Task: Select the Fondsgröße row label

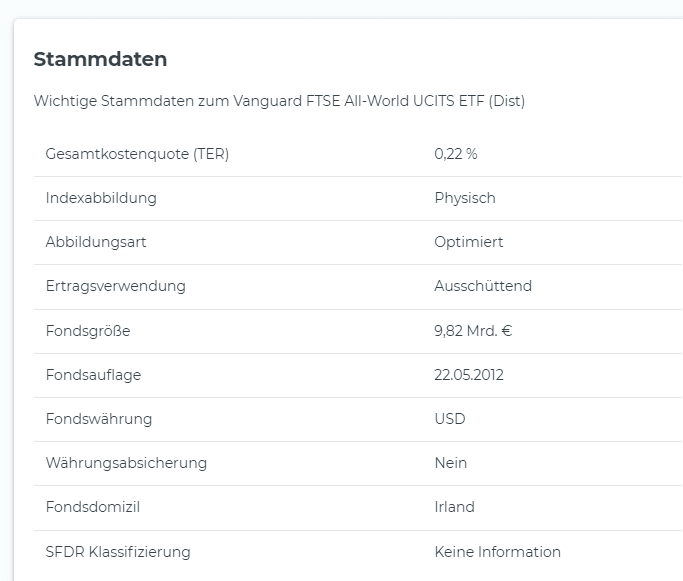Action: point(88,331)
